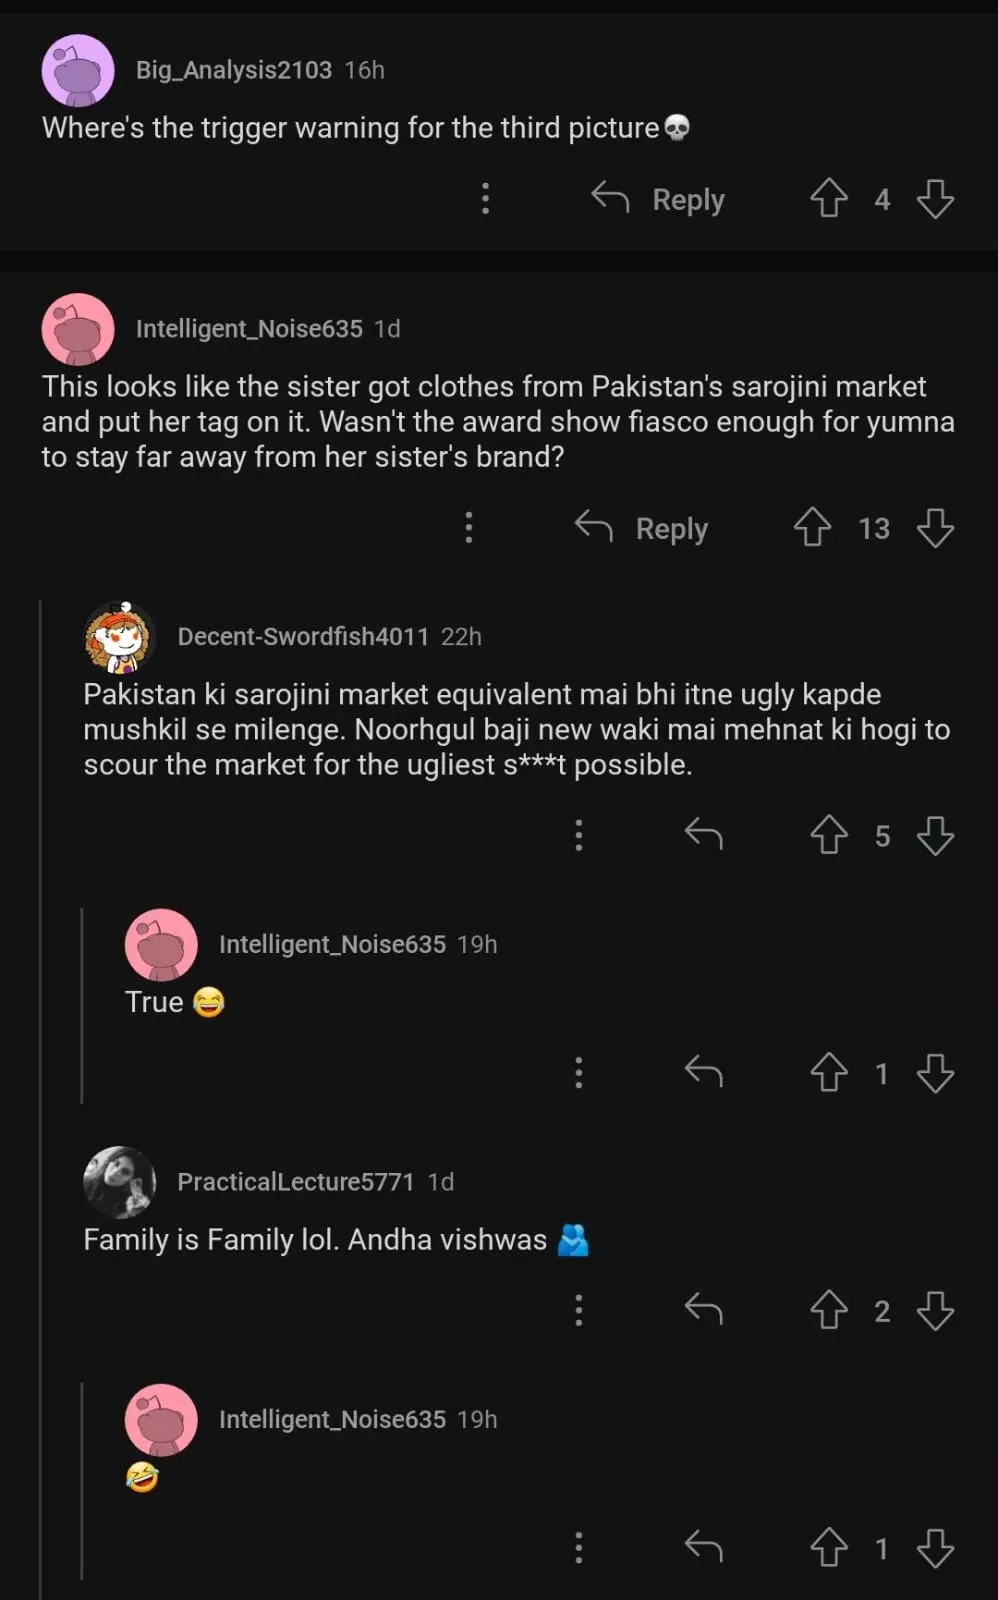The image size is (998, 1600).
Task: Tap PracticalLecture5771's profile photo avatar
Action: (x=119, y=1182)
